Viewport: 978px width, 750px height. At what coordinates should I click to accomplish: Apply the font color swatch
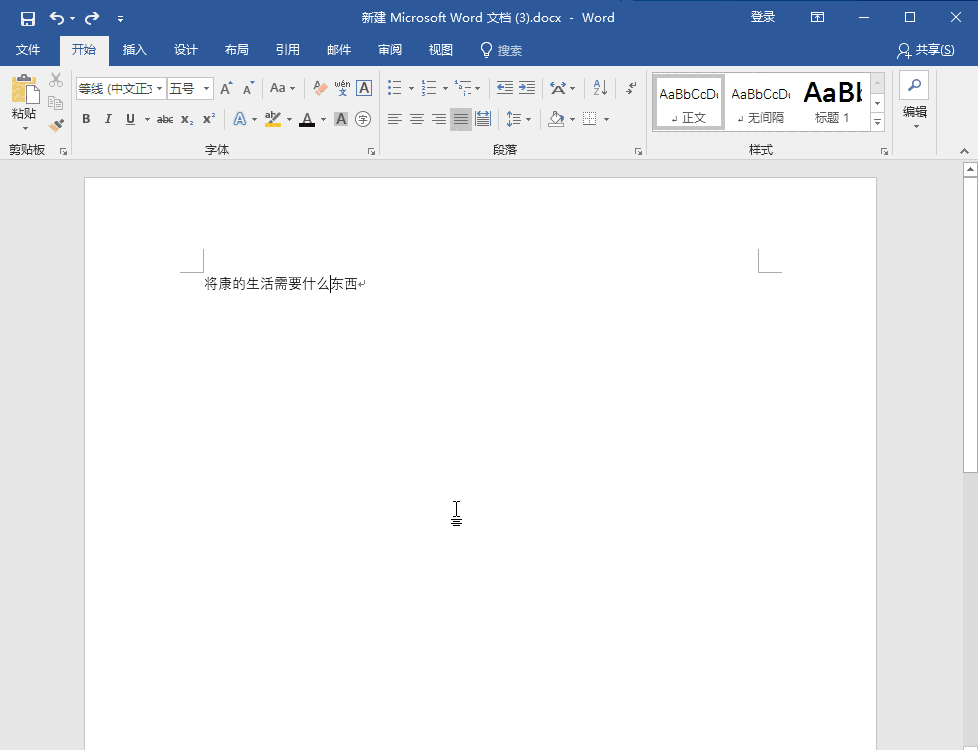point(307,119)
